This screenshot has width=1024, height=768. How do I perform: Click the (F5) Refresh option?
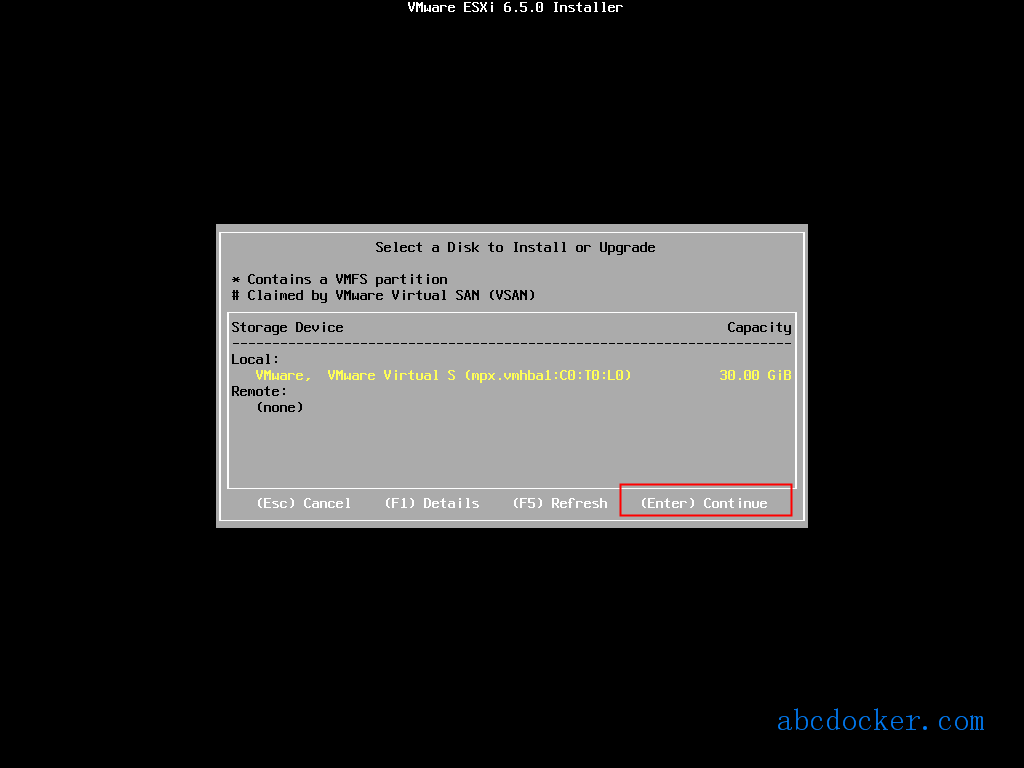560,503
